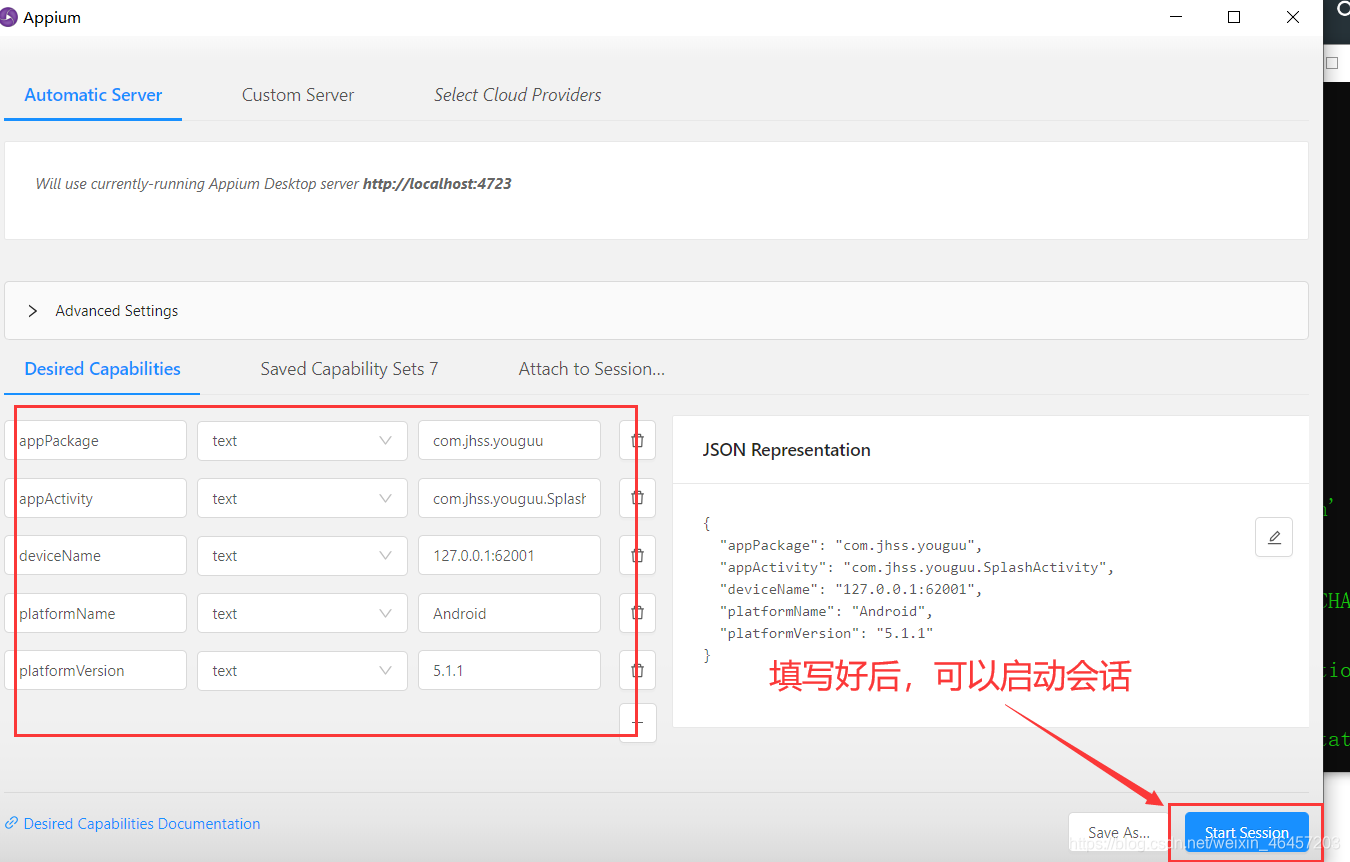Switch to the Custom Server tab
The image size is (1350, 862).
coord(298,95)
